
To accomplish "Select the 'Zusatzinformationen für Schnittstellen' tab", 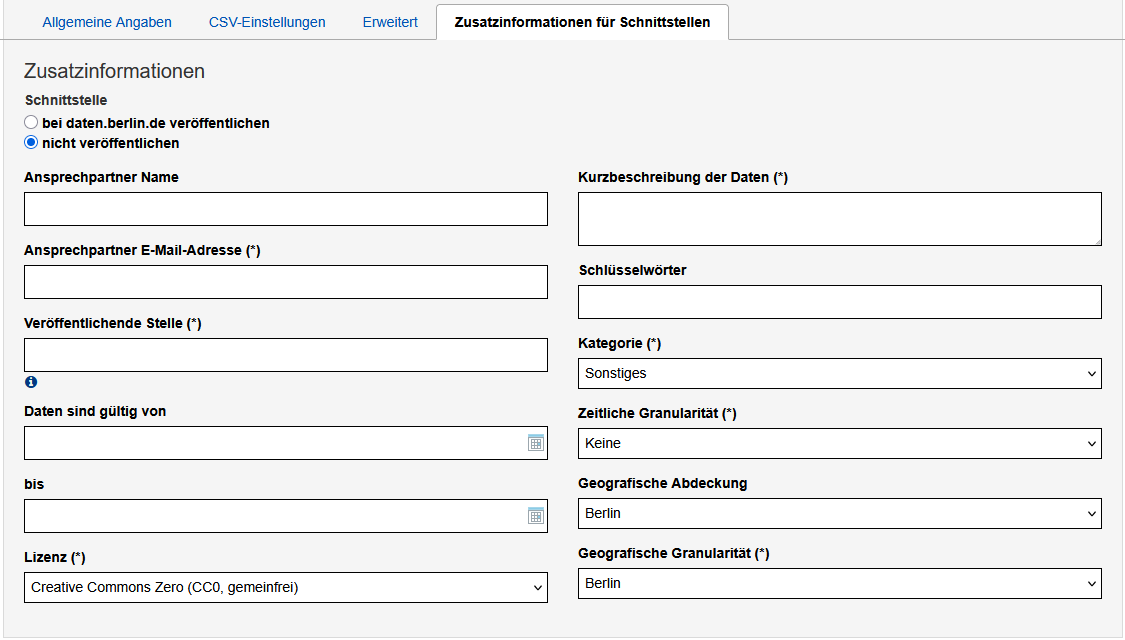I will coord(582,21).
